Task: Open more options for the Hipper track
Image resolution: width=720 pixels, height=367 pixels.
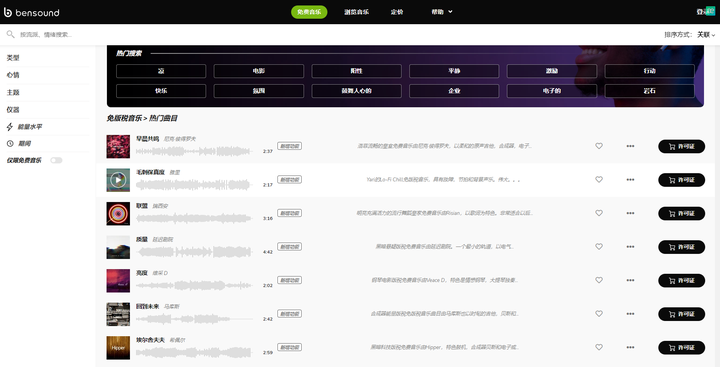Action: [630, 347]
